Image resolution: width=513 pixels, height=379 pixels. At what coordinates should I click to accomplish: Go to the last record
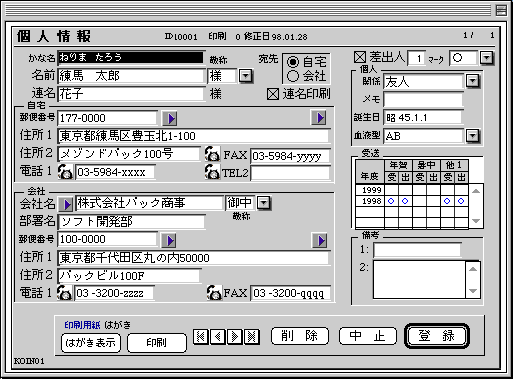(x=252, y=337)
